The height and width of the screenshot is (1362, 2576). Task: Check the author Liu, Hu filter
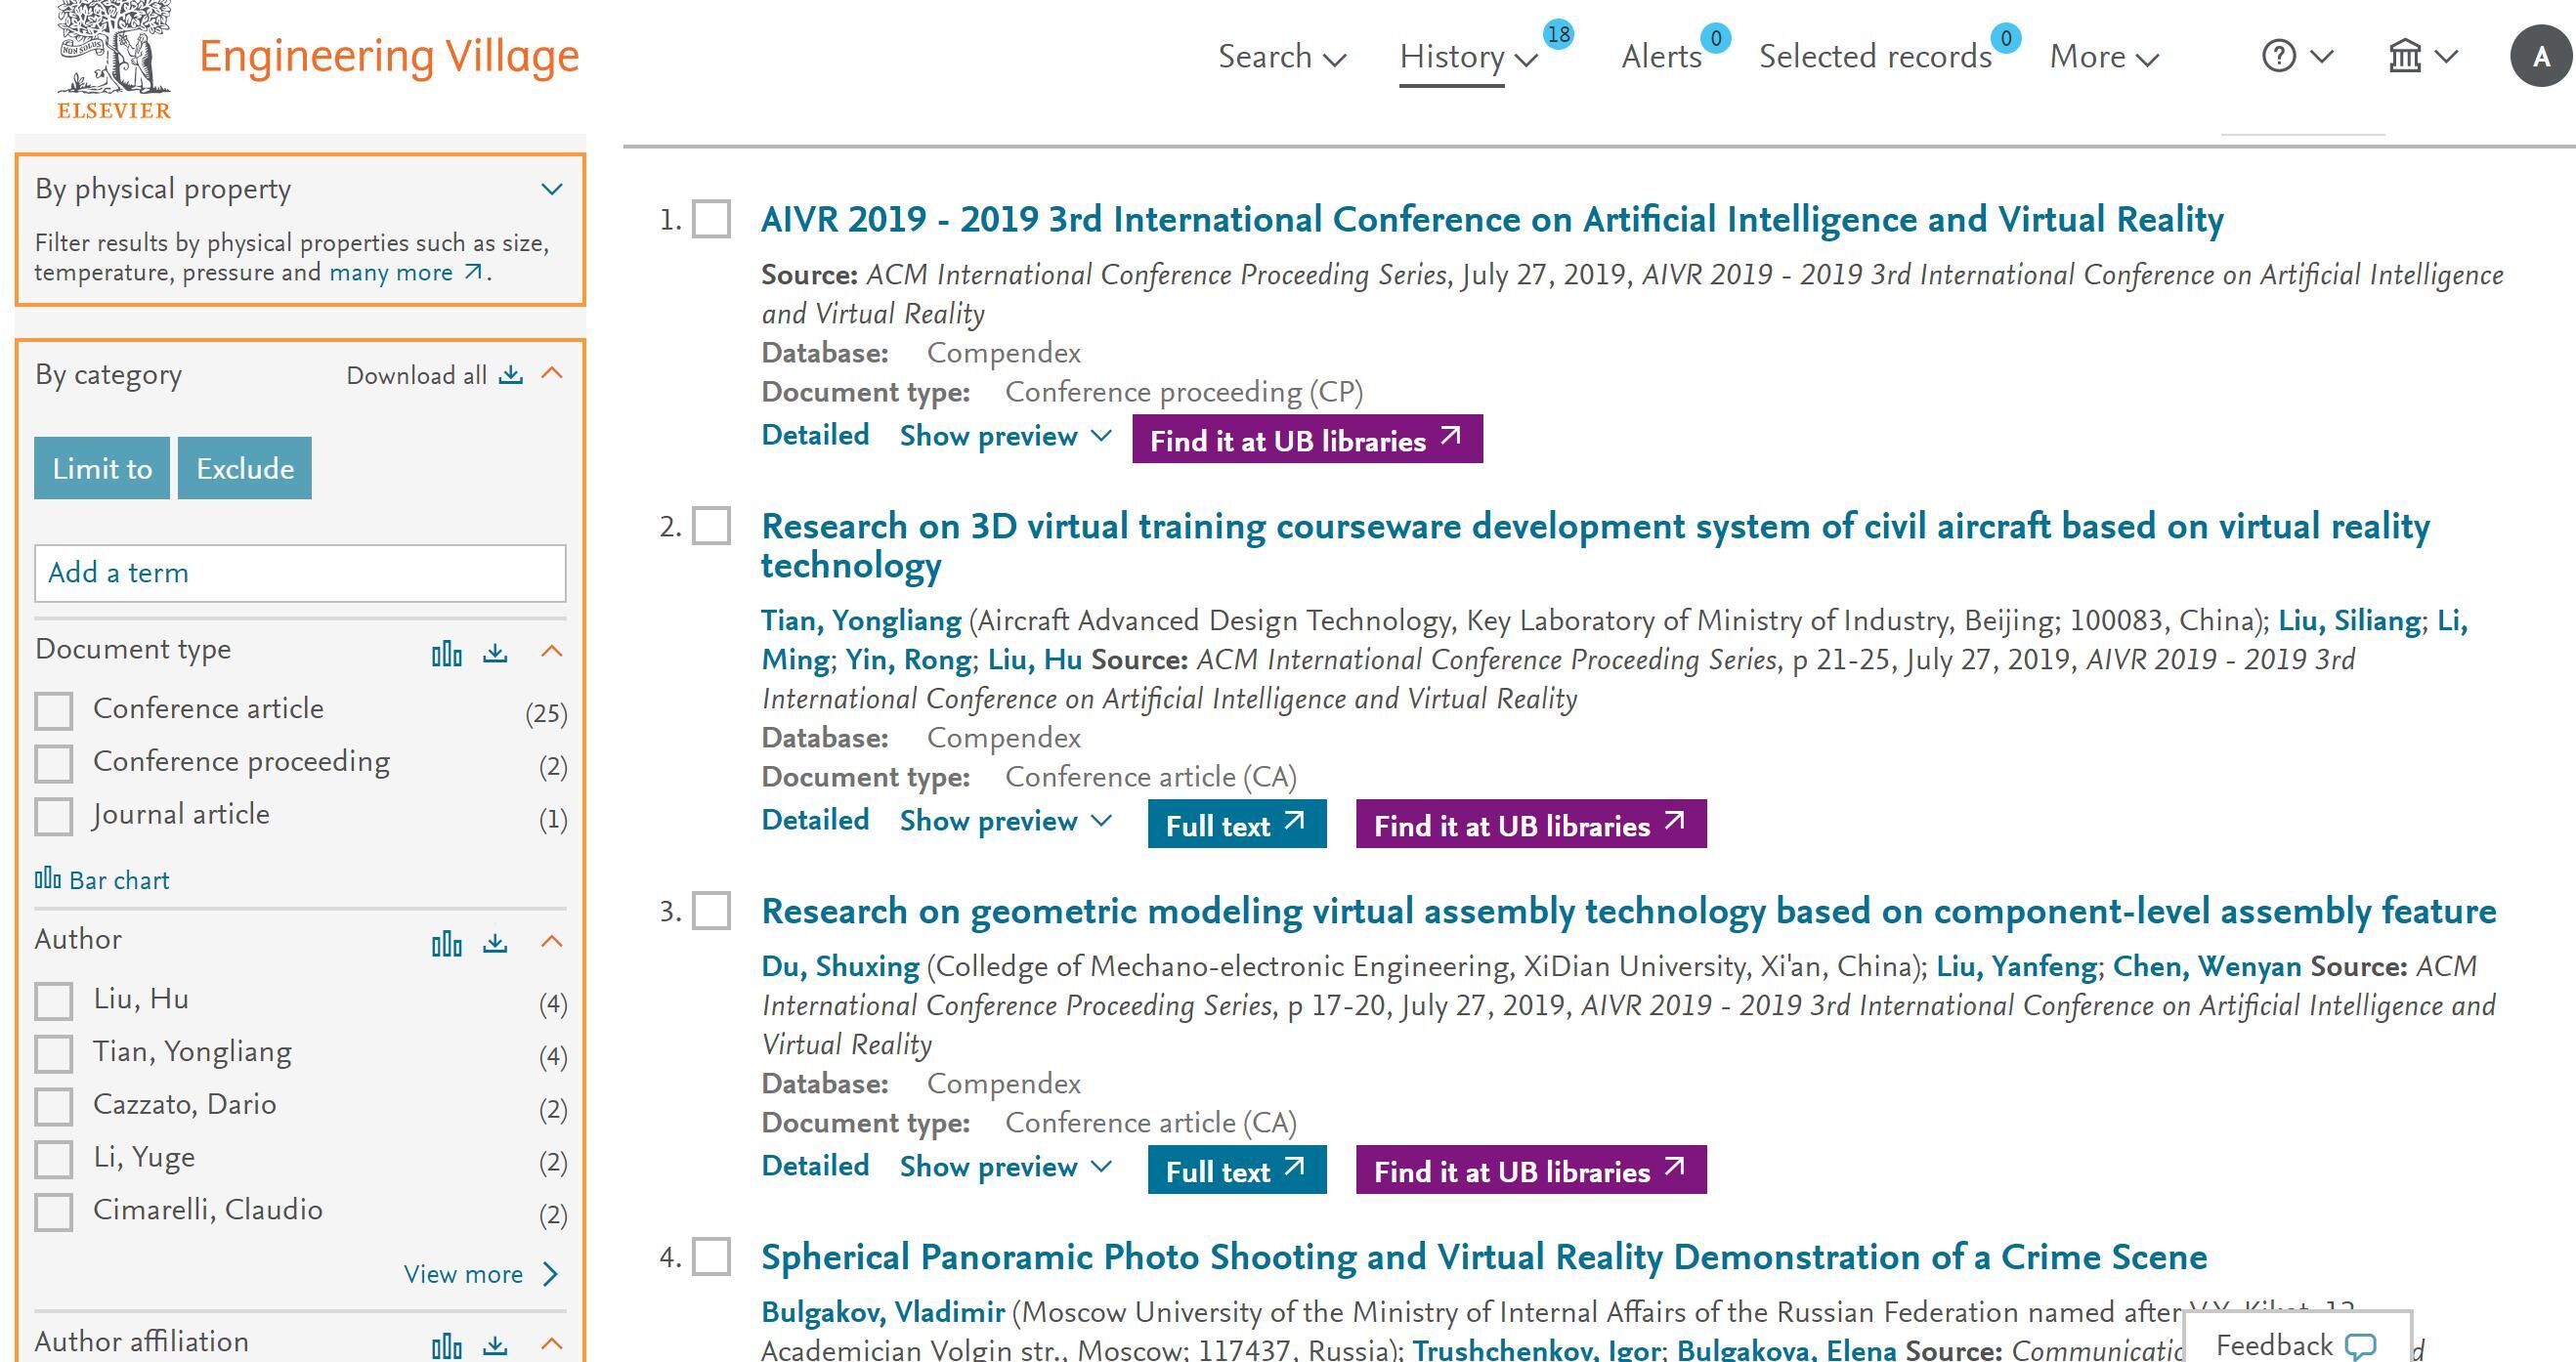54,1001
